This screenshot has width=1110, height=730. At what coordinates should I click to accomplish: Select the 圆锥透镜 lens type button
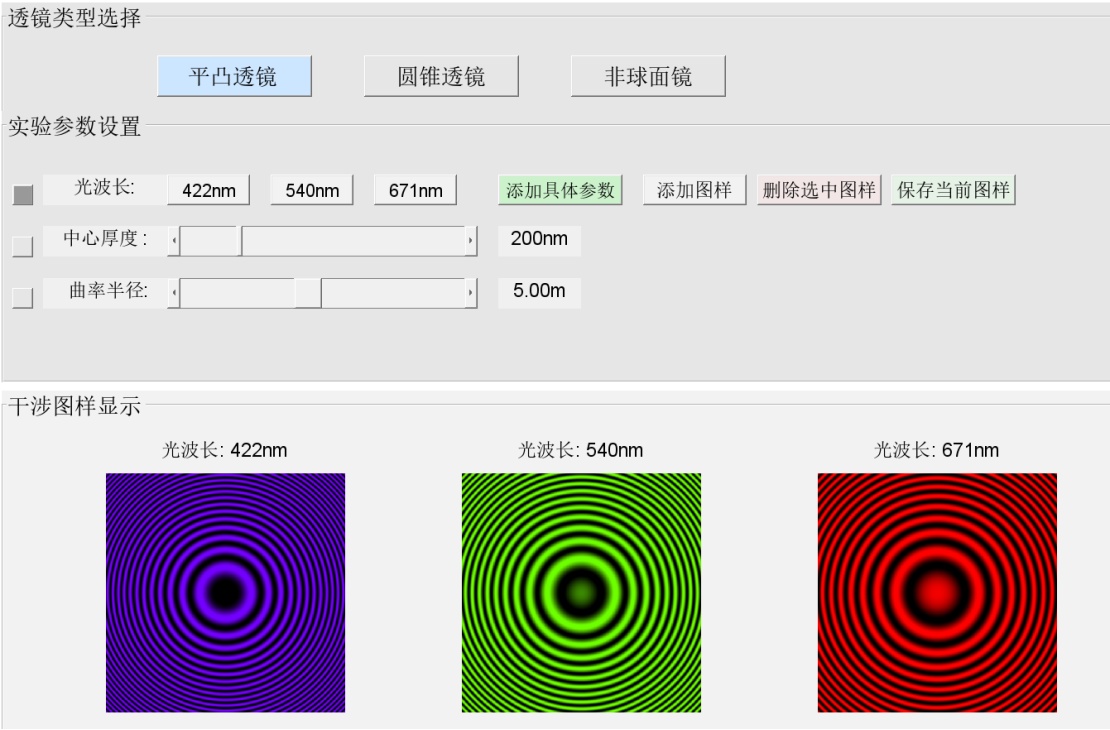point(441,76)
